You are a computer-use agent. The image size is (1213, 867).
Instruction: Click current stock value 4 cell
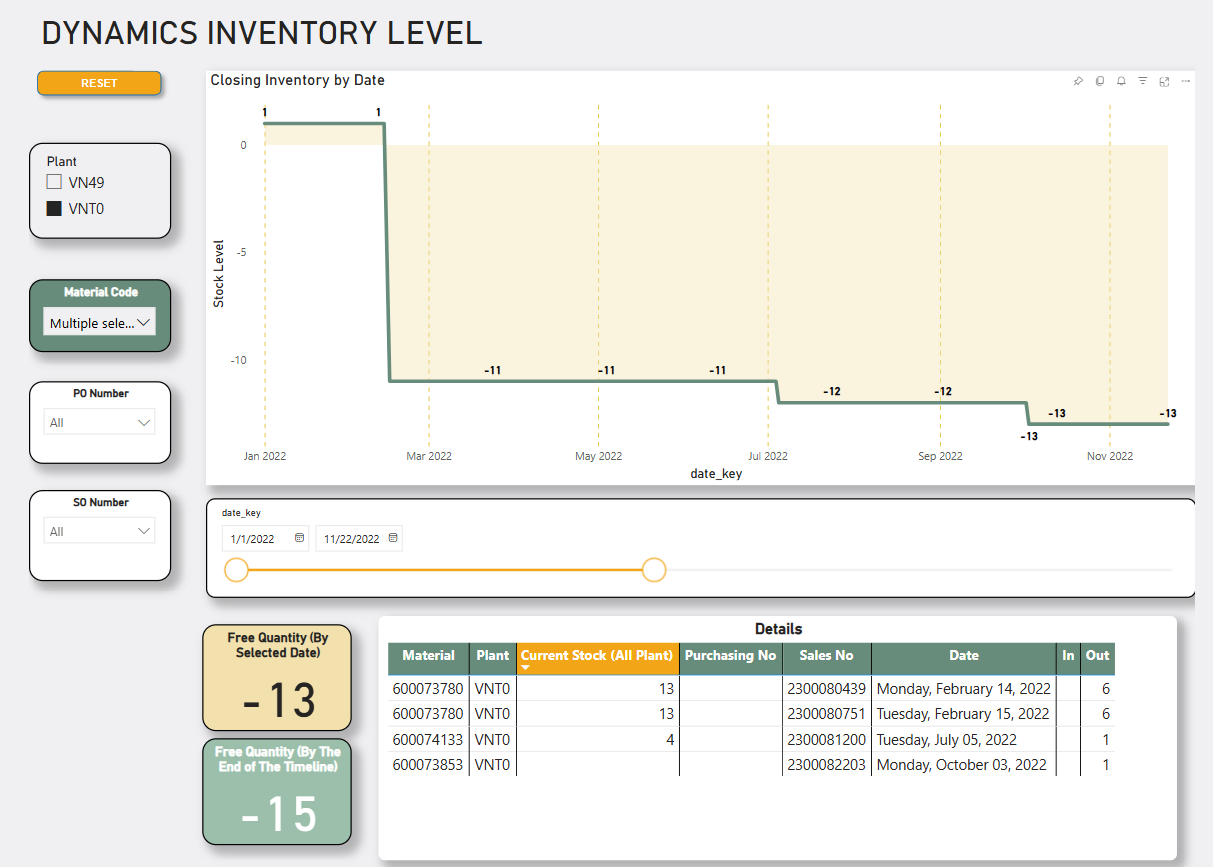(598, 740)
